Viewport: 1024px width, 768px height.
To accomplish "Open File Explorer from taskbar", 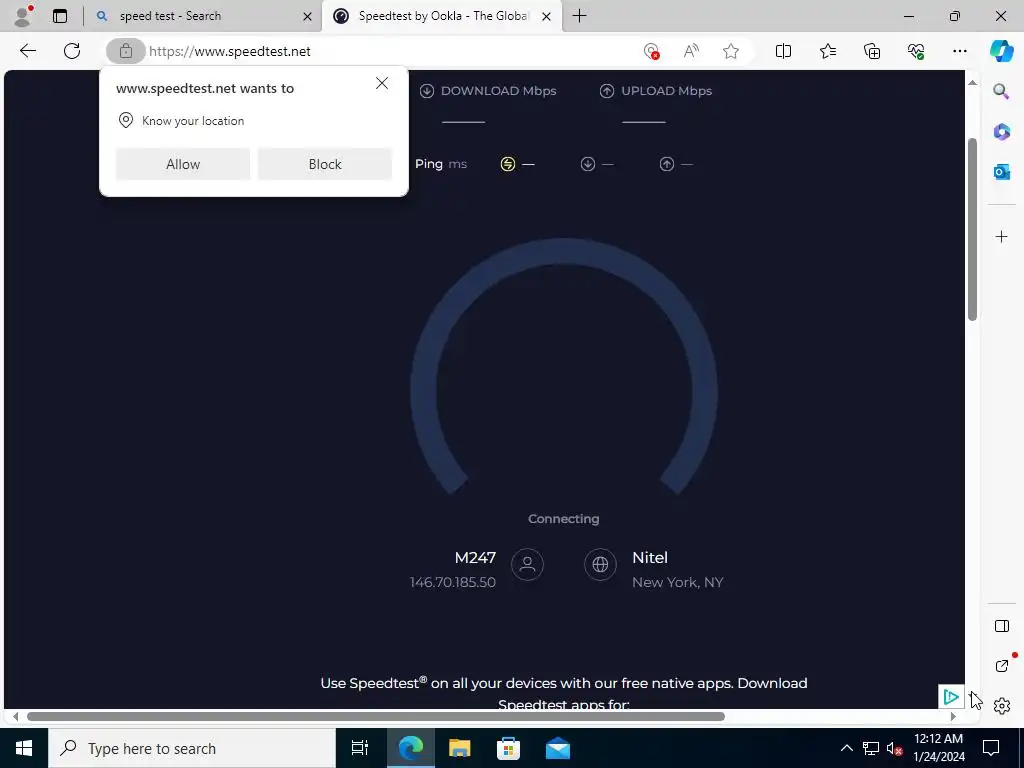I will point(459,748).
